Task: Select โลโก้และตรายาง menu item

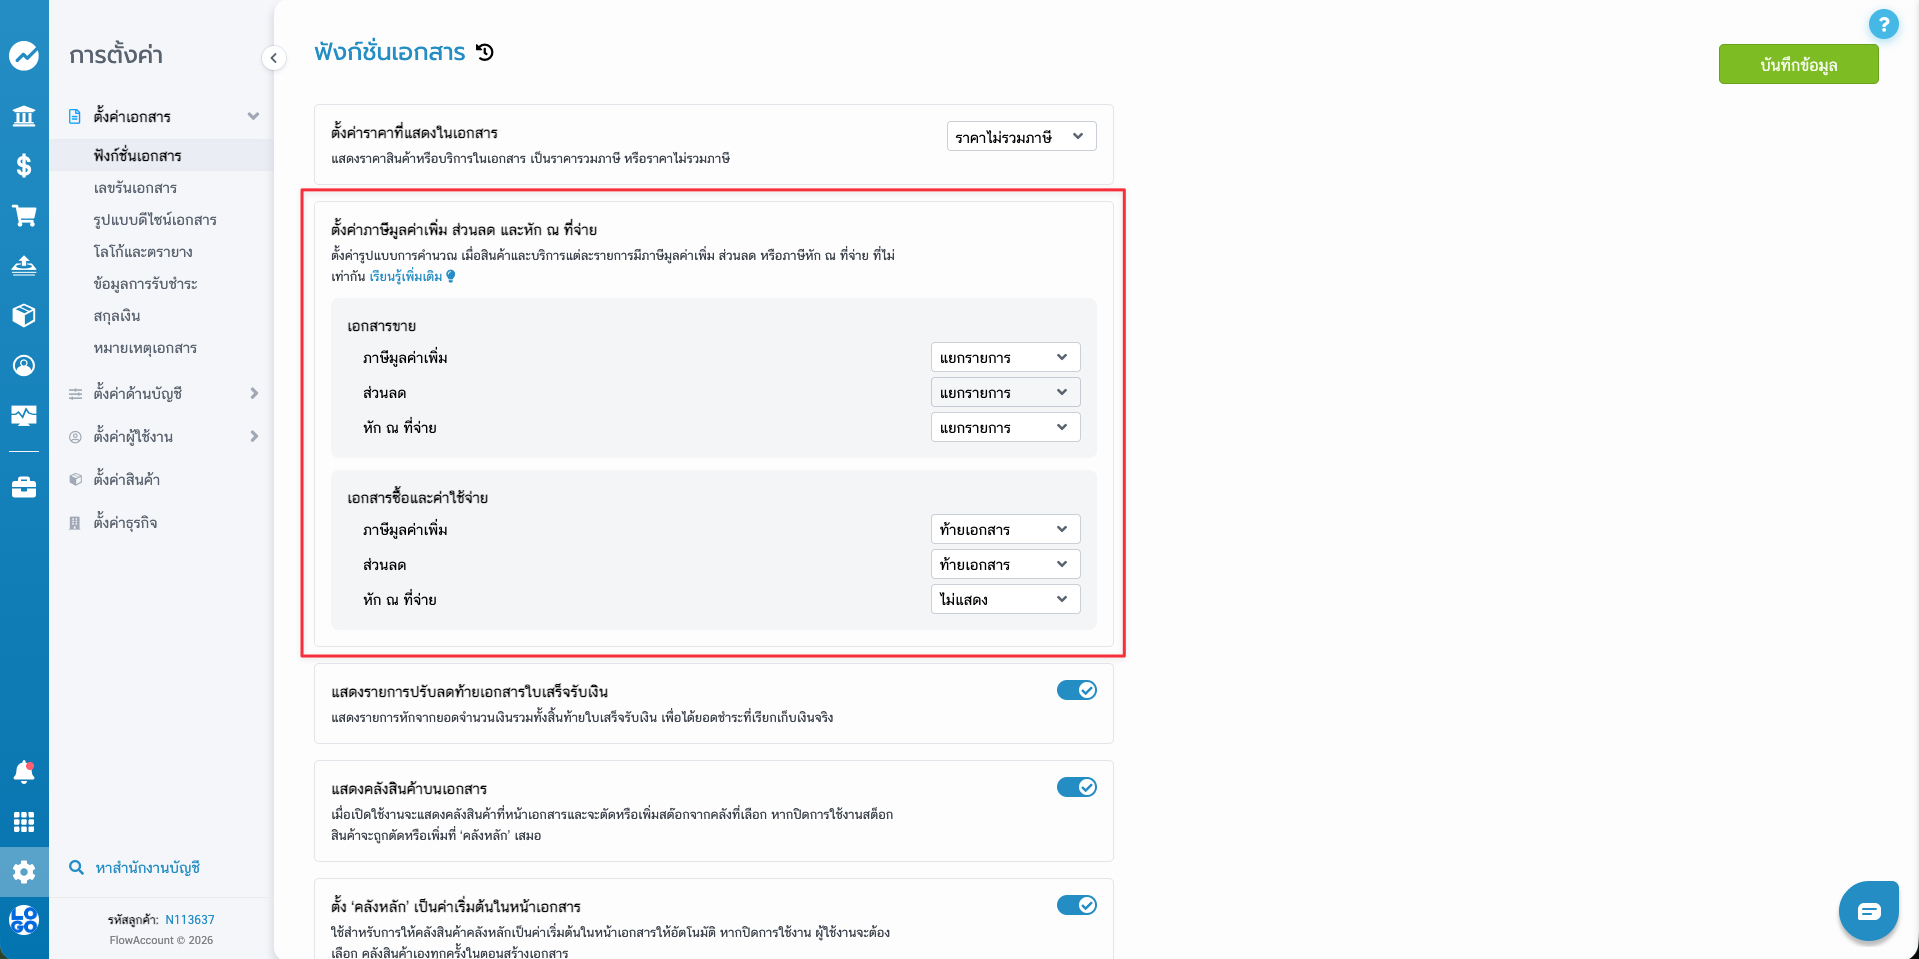Action: click(143, 252)
